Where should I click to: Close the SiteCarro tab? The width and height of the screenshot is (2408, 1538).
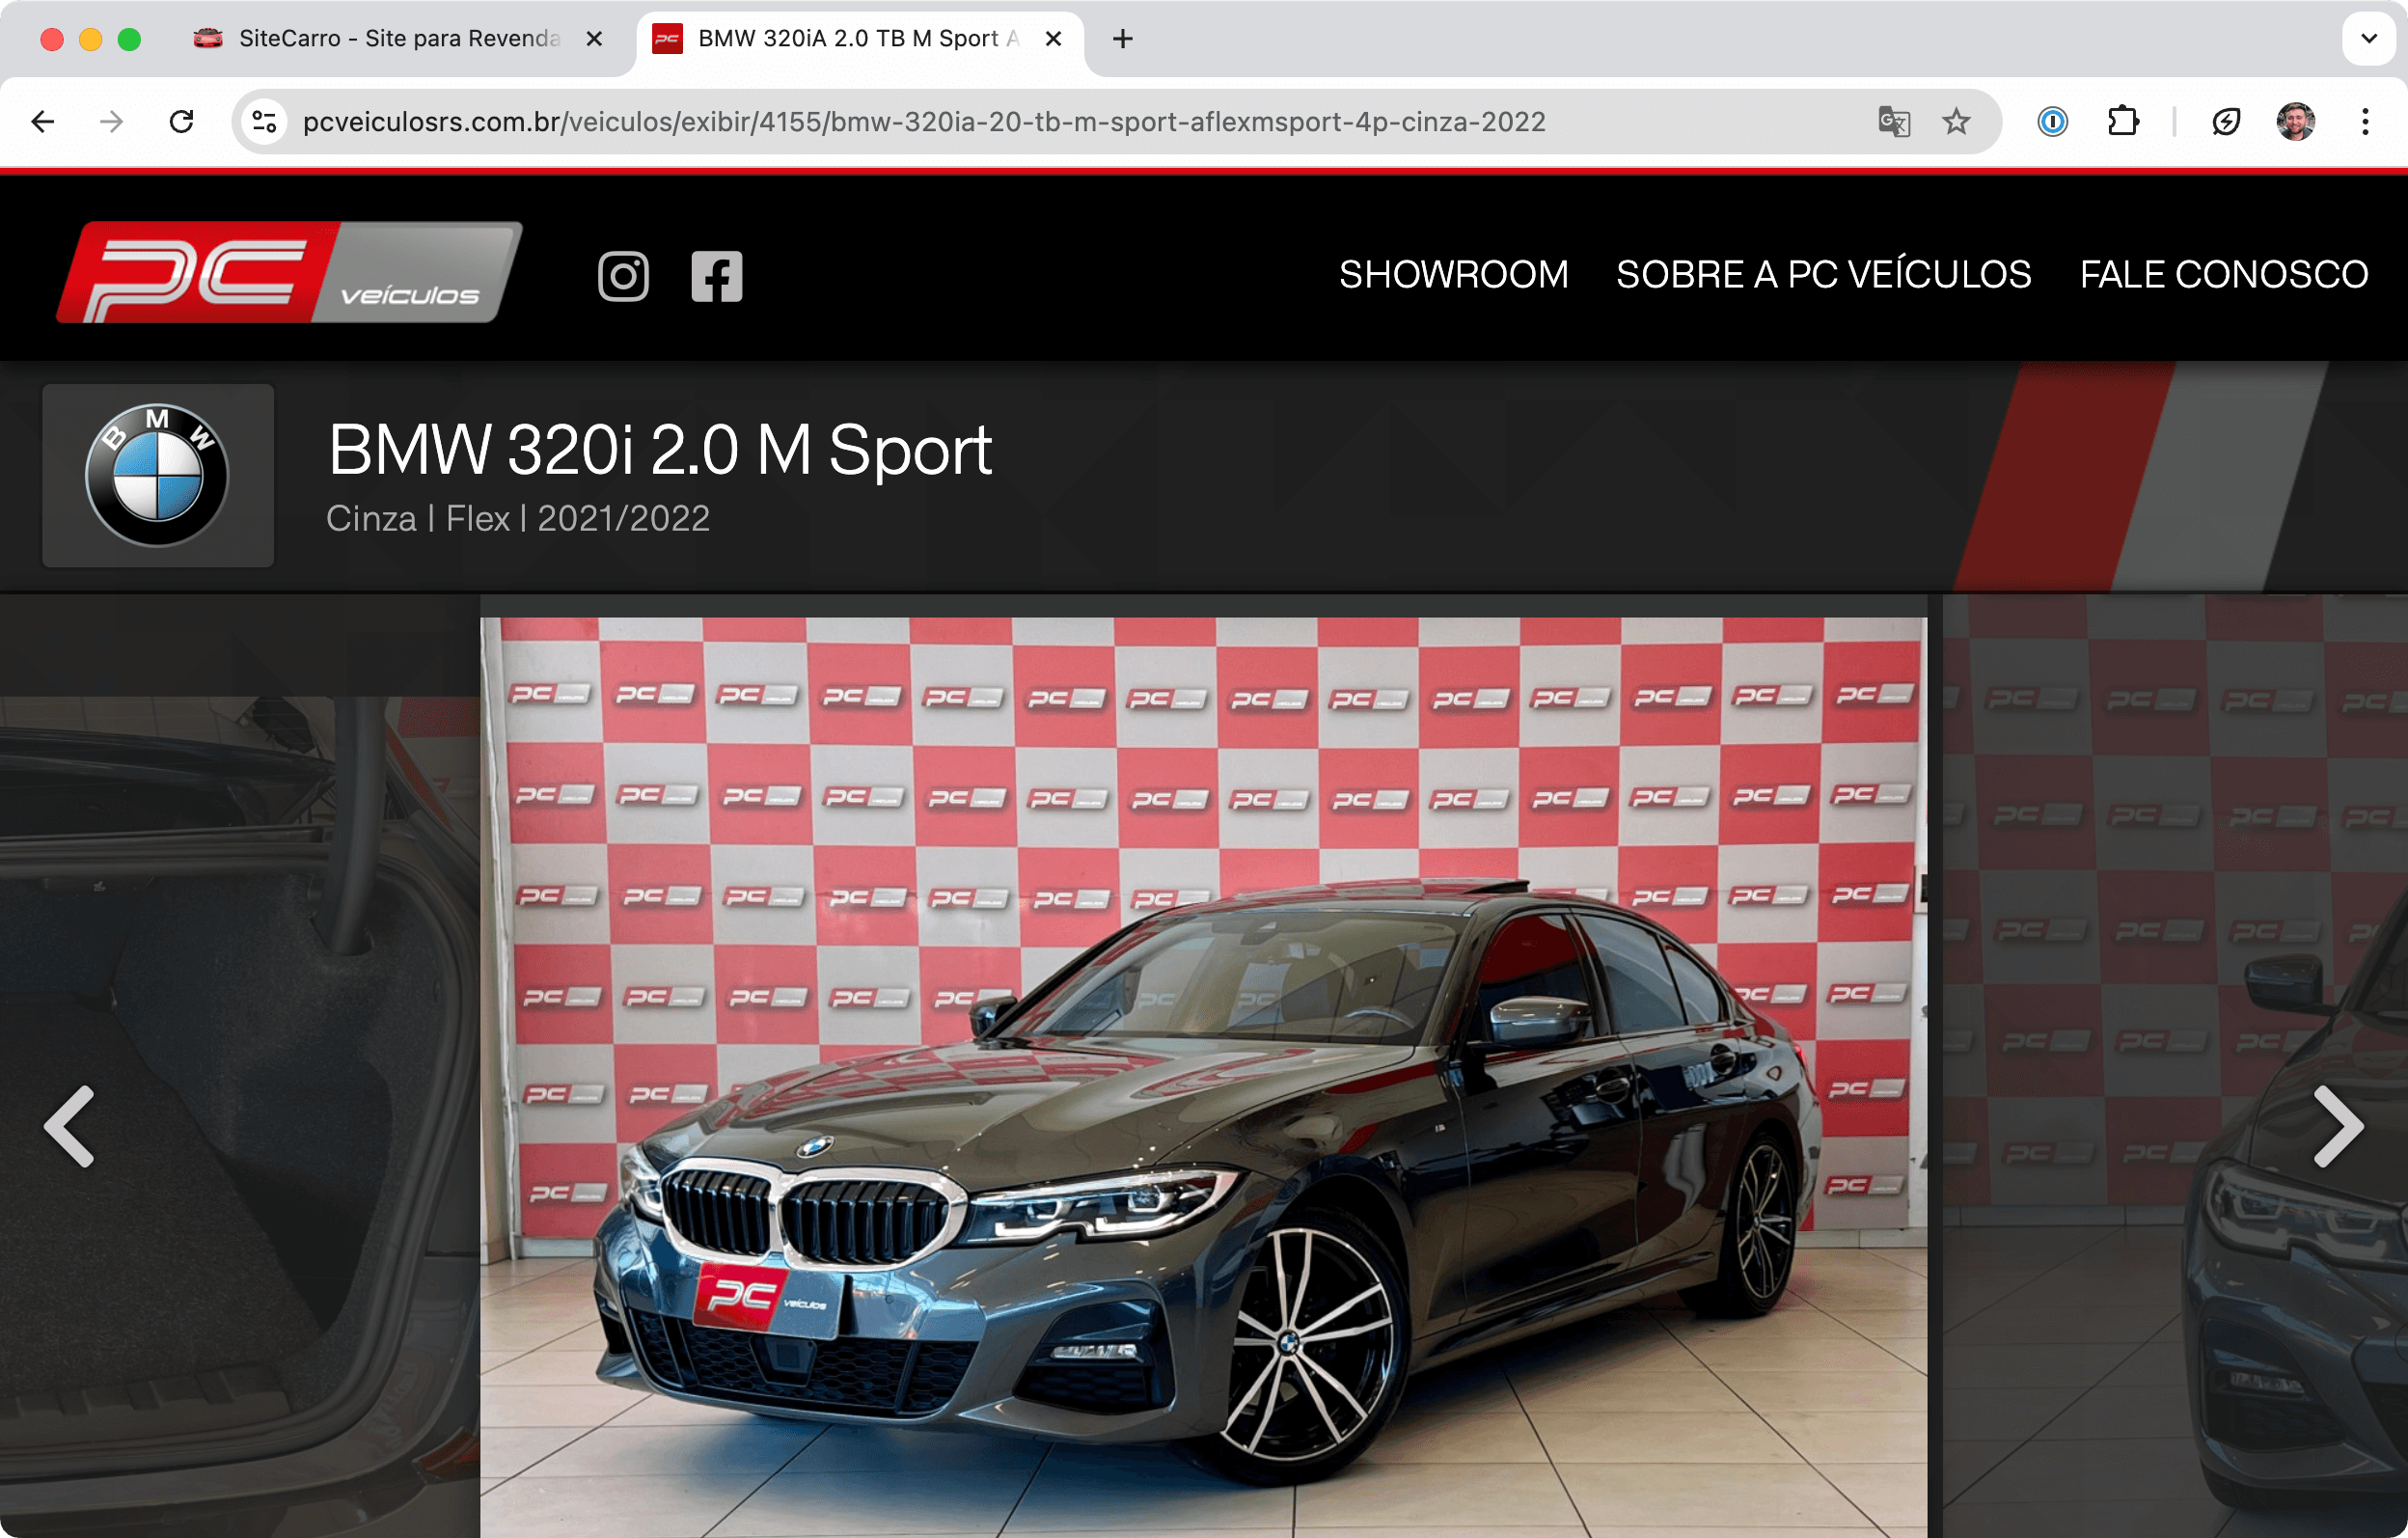pos(594,39)
